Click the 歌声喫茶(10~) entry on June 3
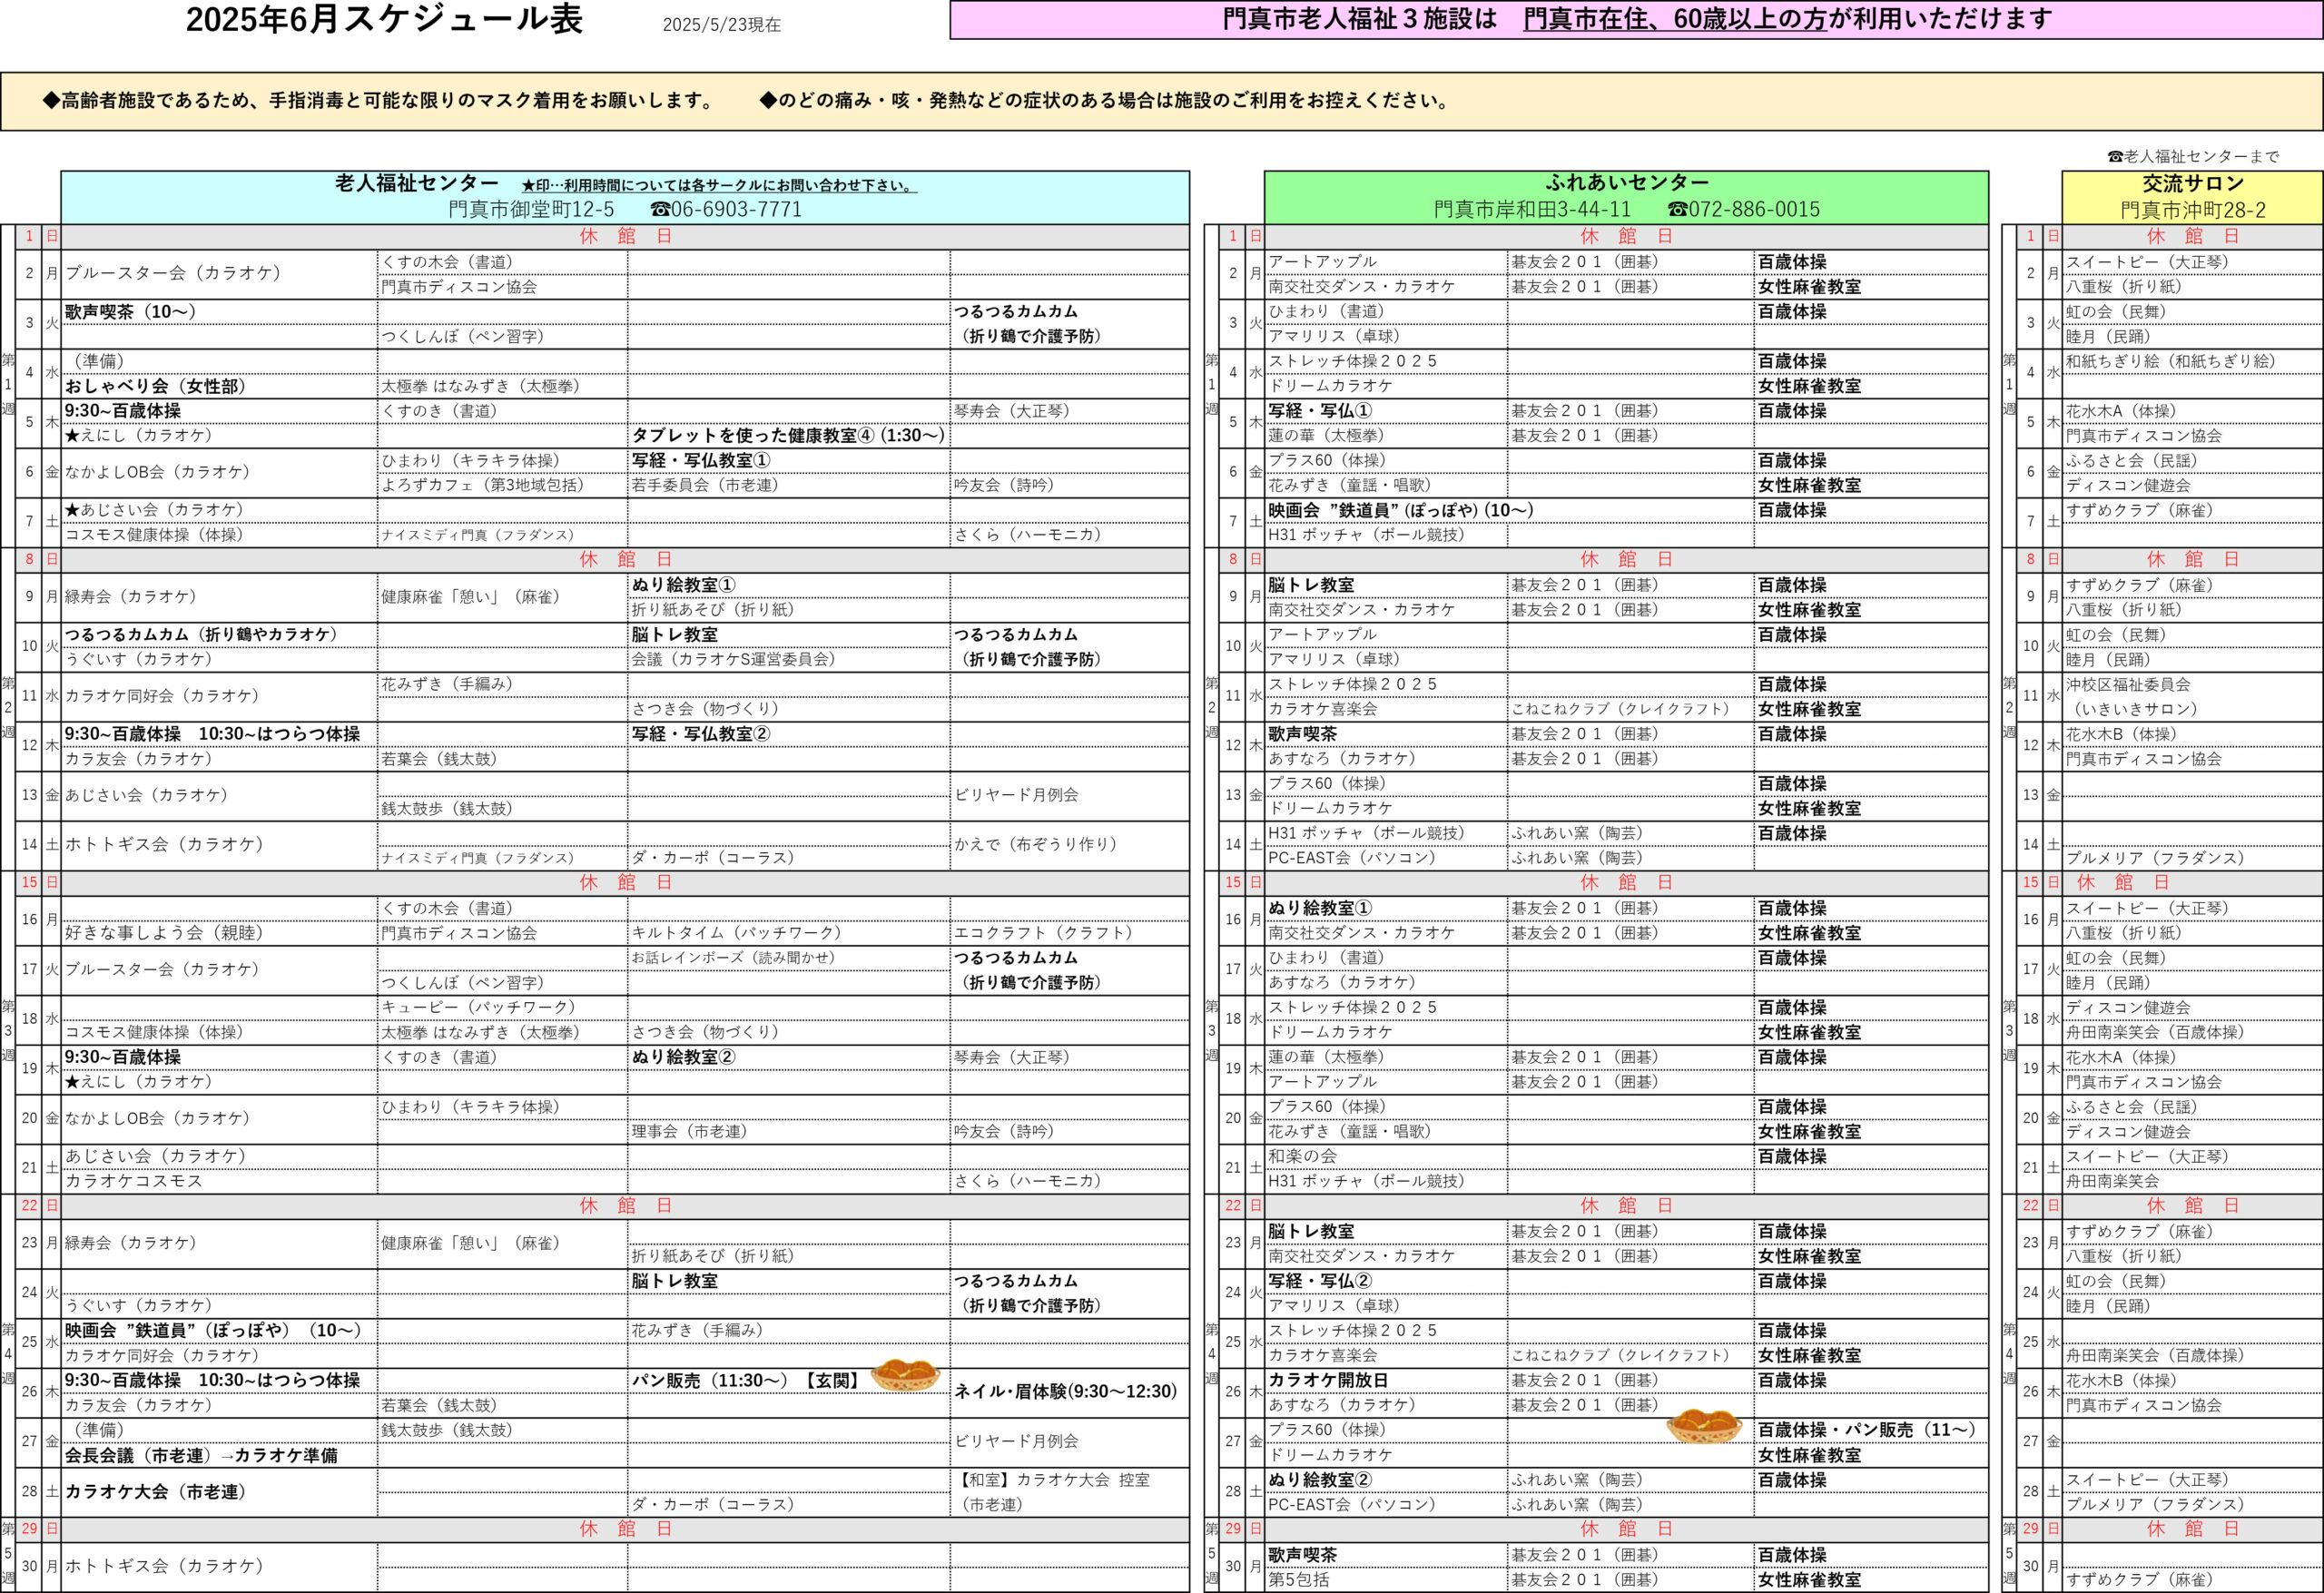 point(130,312)
